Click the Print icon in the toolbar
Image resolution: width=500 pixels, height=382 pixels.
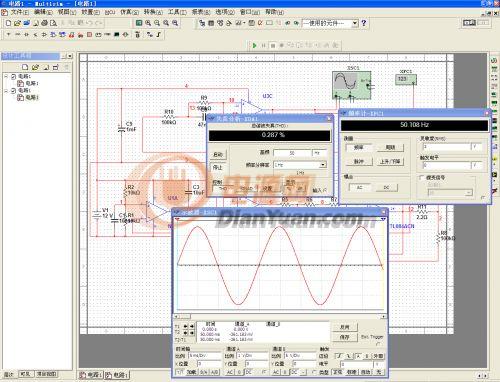pos(44,23)
